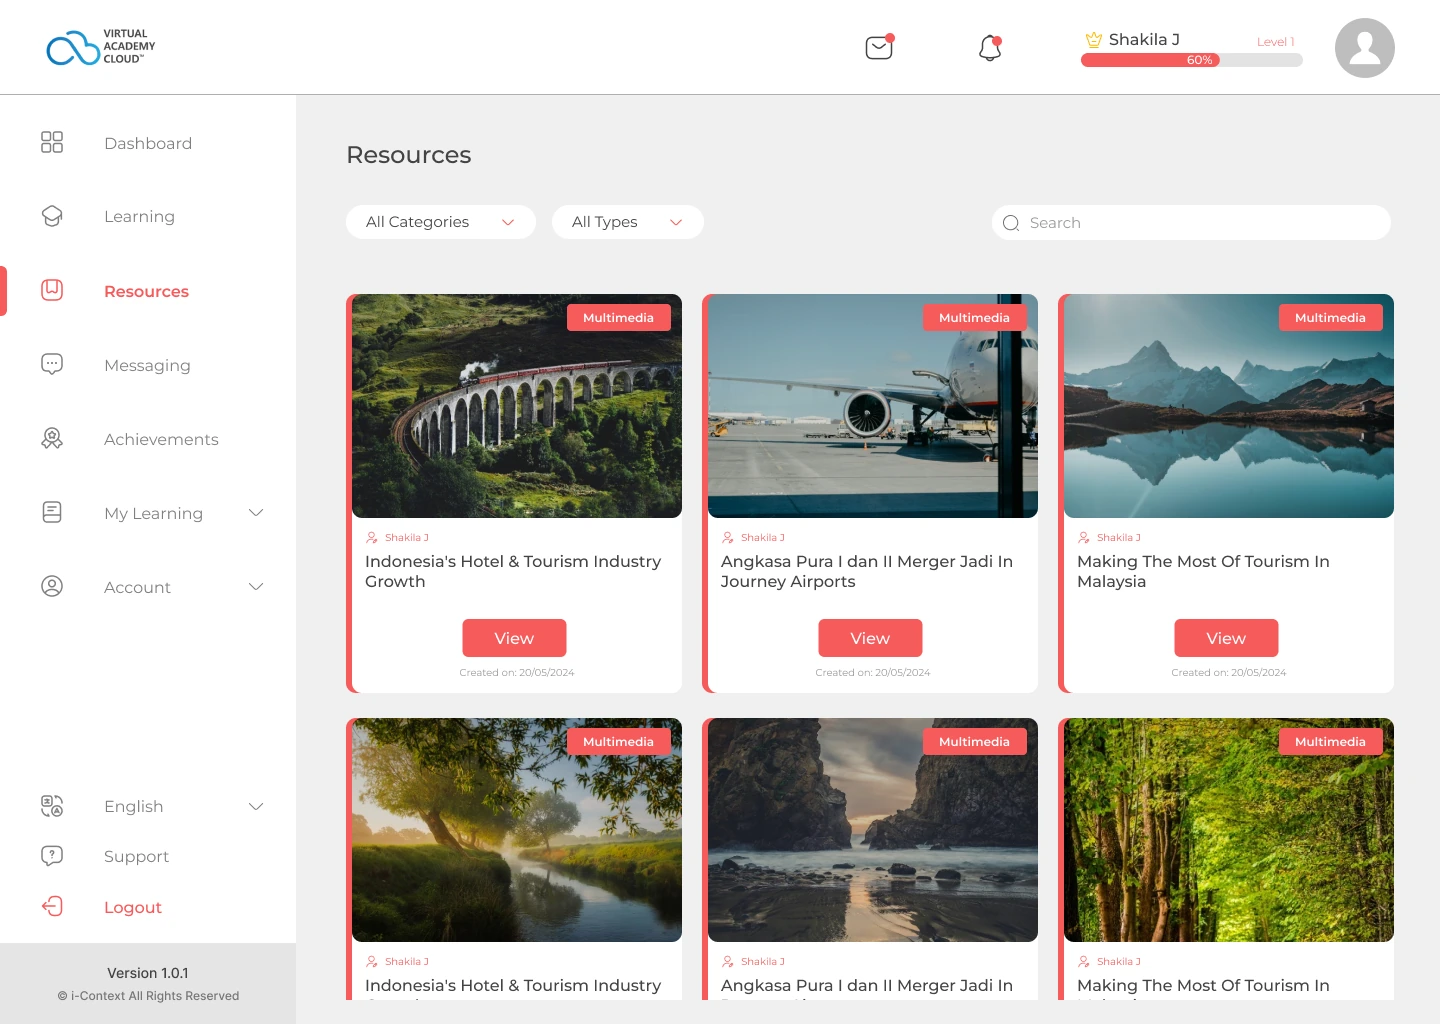Open Support menu item
Image resolution: width=1440 pixels, height=1024 pixels.
[136, 857]
